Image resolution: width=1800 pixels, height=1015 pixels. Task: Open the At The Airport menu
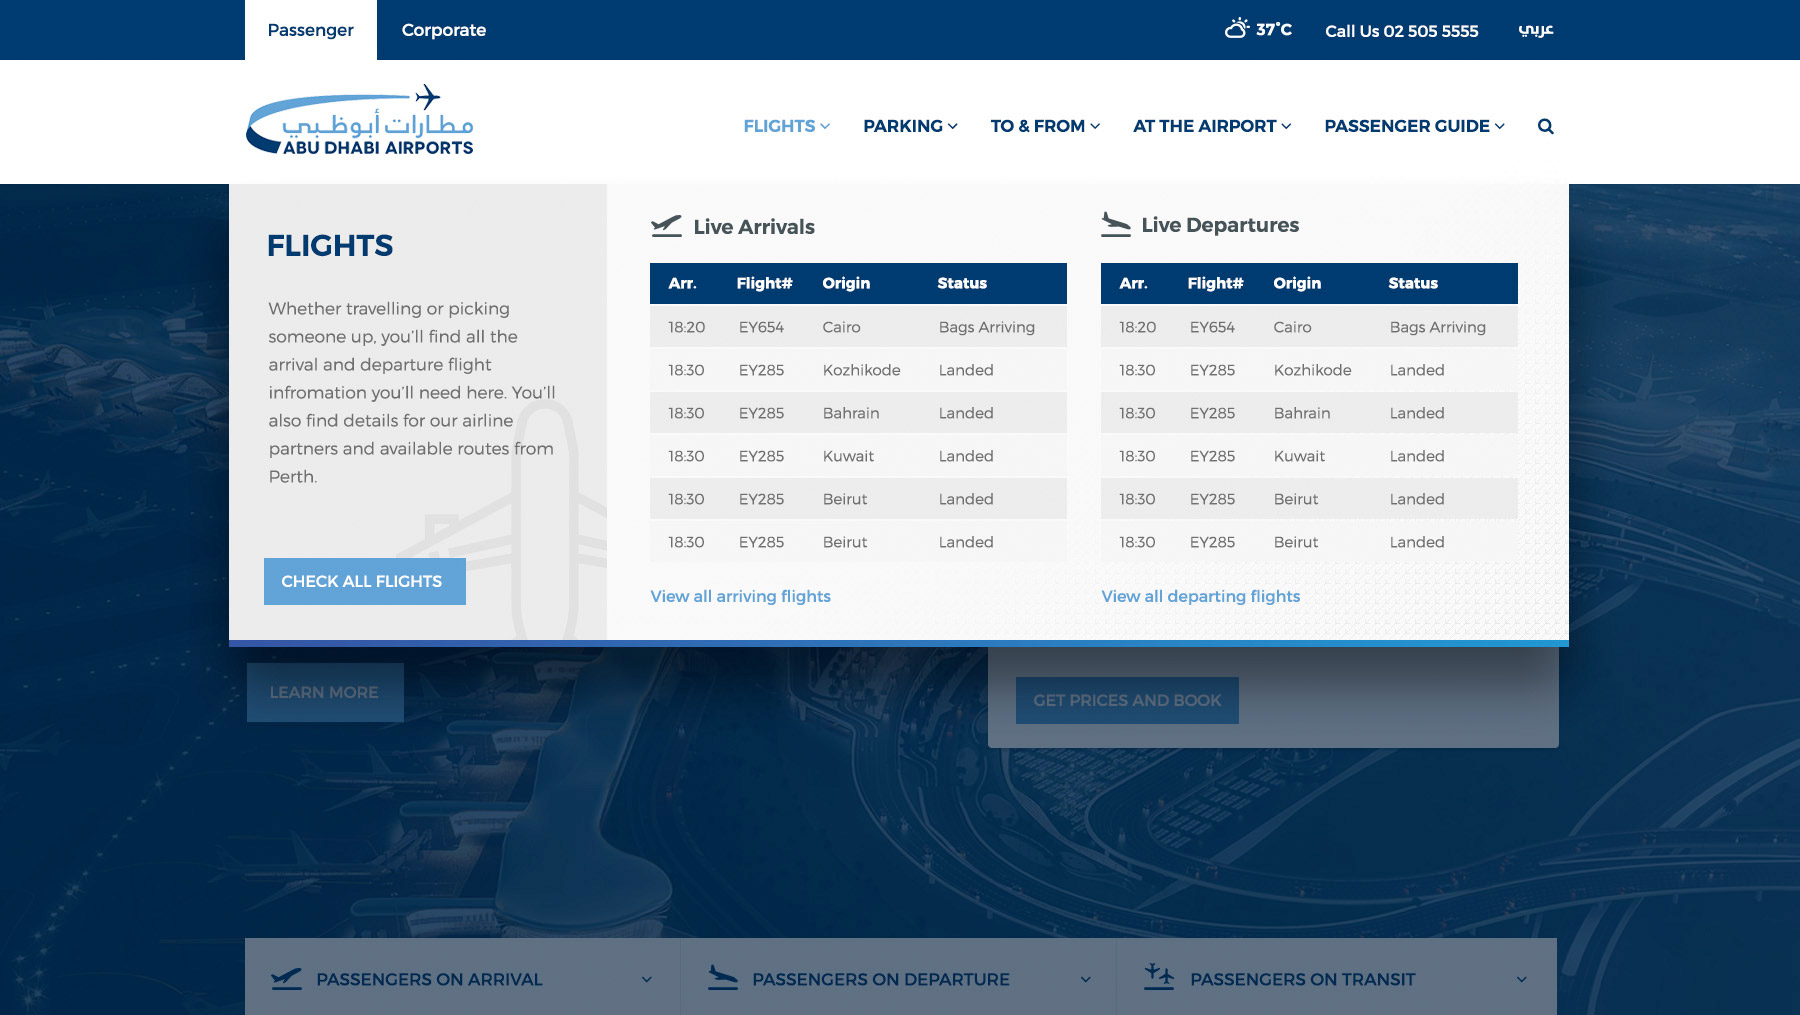click(1211, 126)
